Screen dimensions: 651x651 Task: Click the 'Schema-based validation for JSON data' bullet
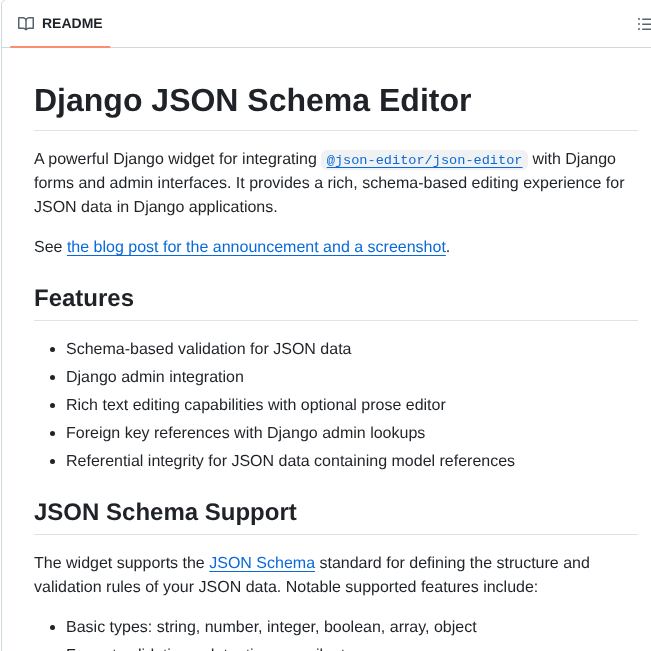[x=208, y=349]
